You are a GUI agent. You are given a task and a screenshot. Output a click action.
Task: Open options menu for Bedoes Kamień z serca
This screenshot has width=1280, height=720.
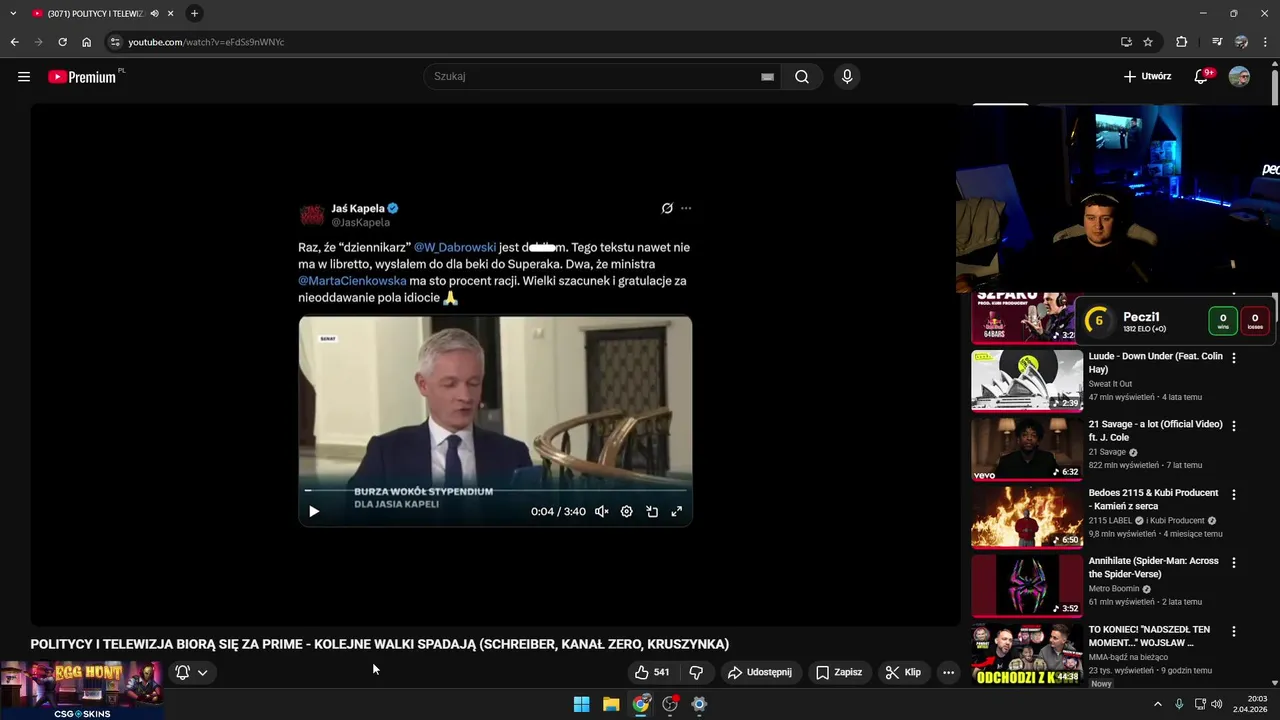pyautogui.click(x=1233, y=494)
